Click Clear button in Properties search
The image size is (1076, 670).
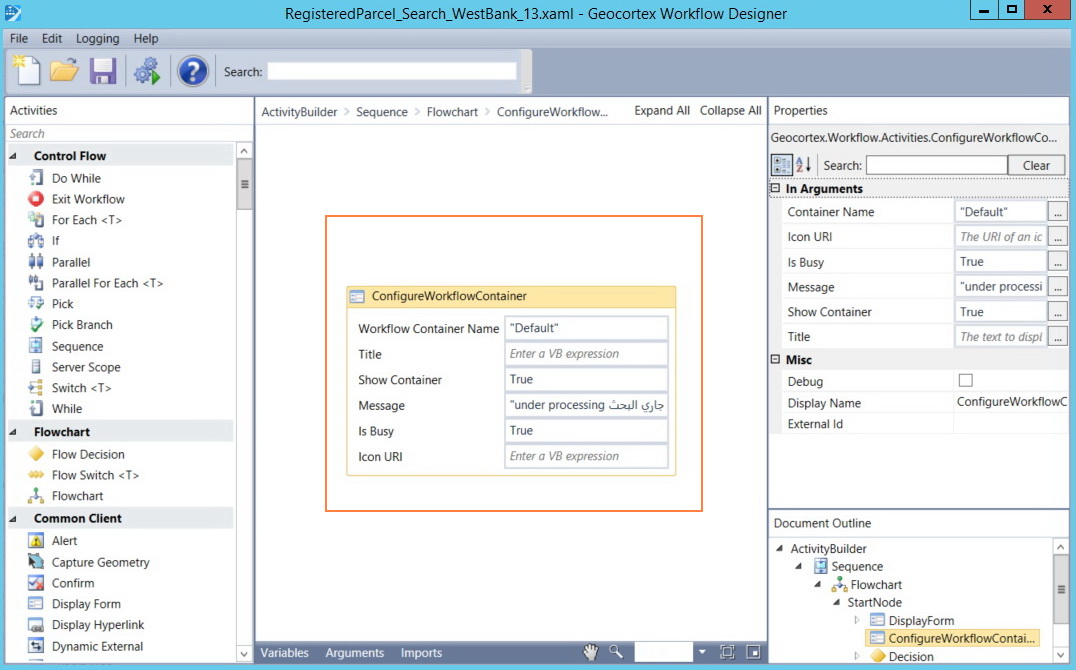pyautogui.click(x=1036, y=165)
